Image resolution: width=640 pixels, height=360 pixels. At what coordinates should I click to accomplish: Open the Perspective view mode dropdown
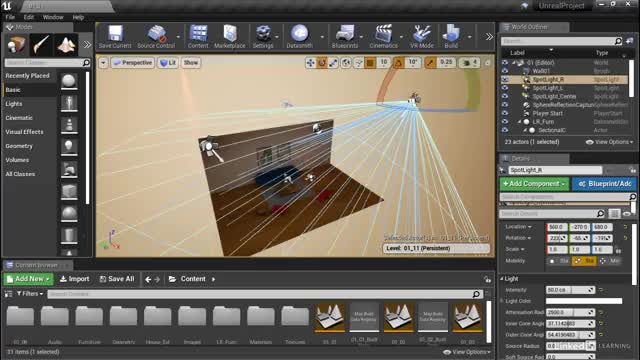click(x=133, y=63)
